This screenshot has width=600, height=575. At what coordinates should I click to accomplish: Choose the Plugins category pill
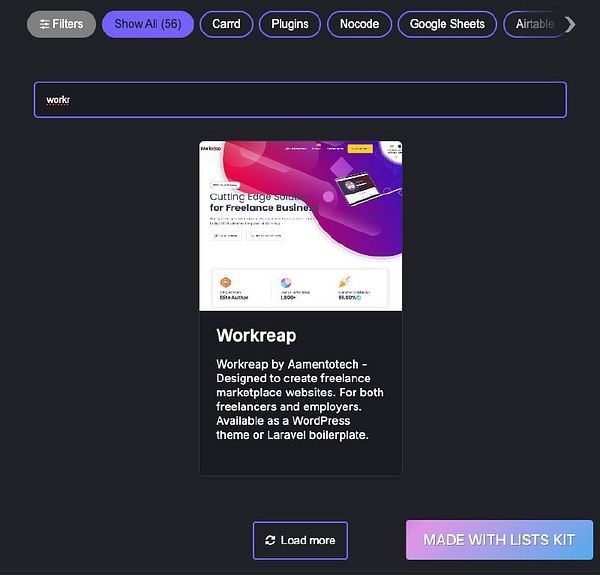(290, 24)
